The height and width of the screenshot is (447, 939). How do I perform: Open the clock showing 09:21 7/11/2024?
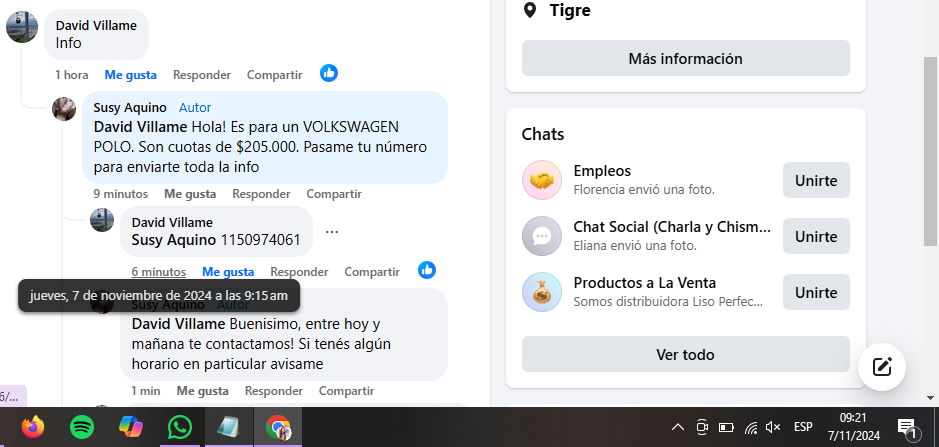pyautogui.click(x=854, y=425)
